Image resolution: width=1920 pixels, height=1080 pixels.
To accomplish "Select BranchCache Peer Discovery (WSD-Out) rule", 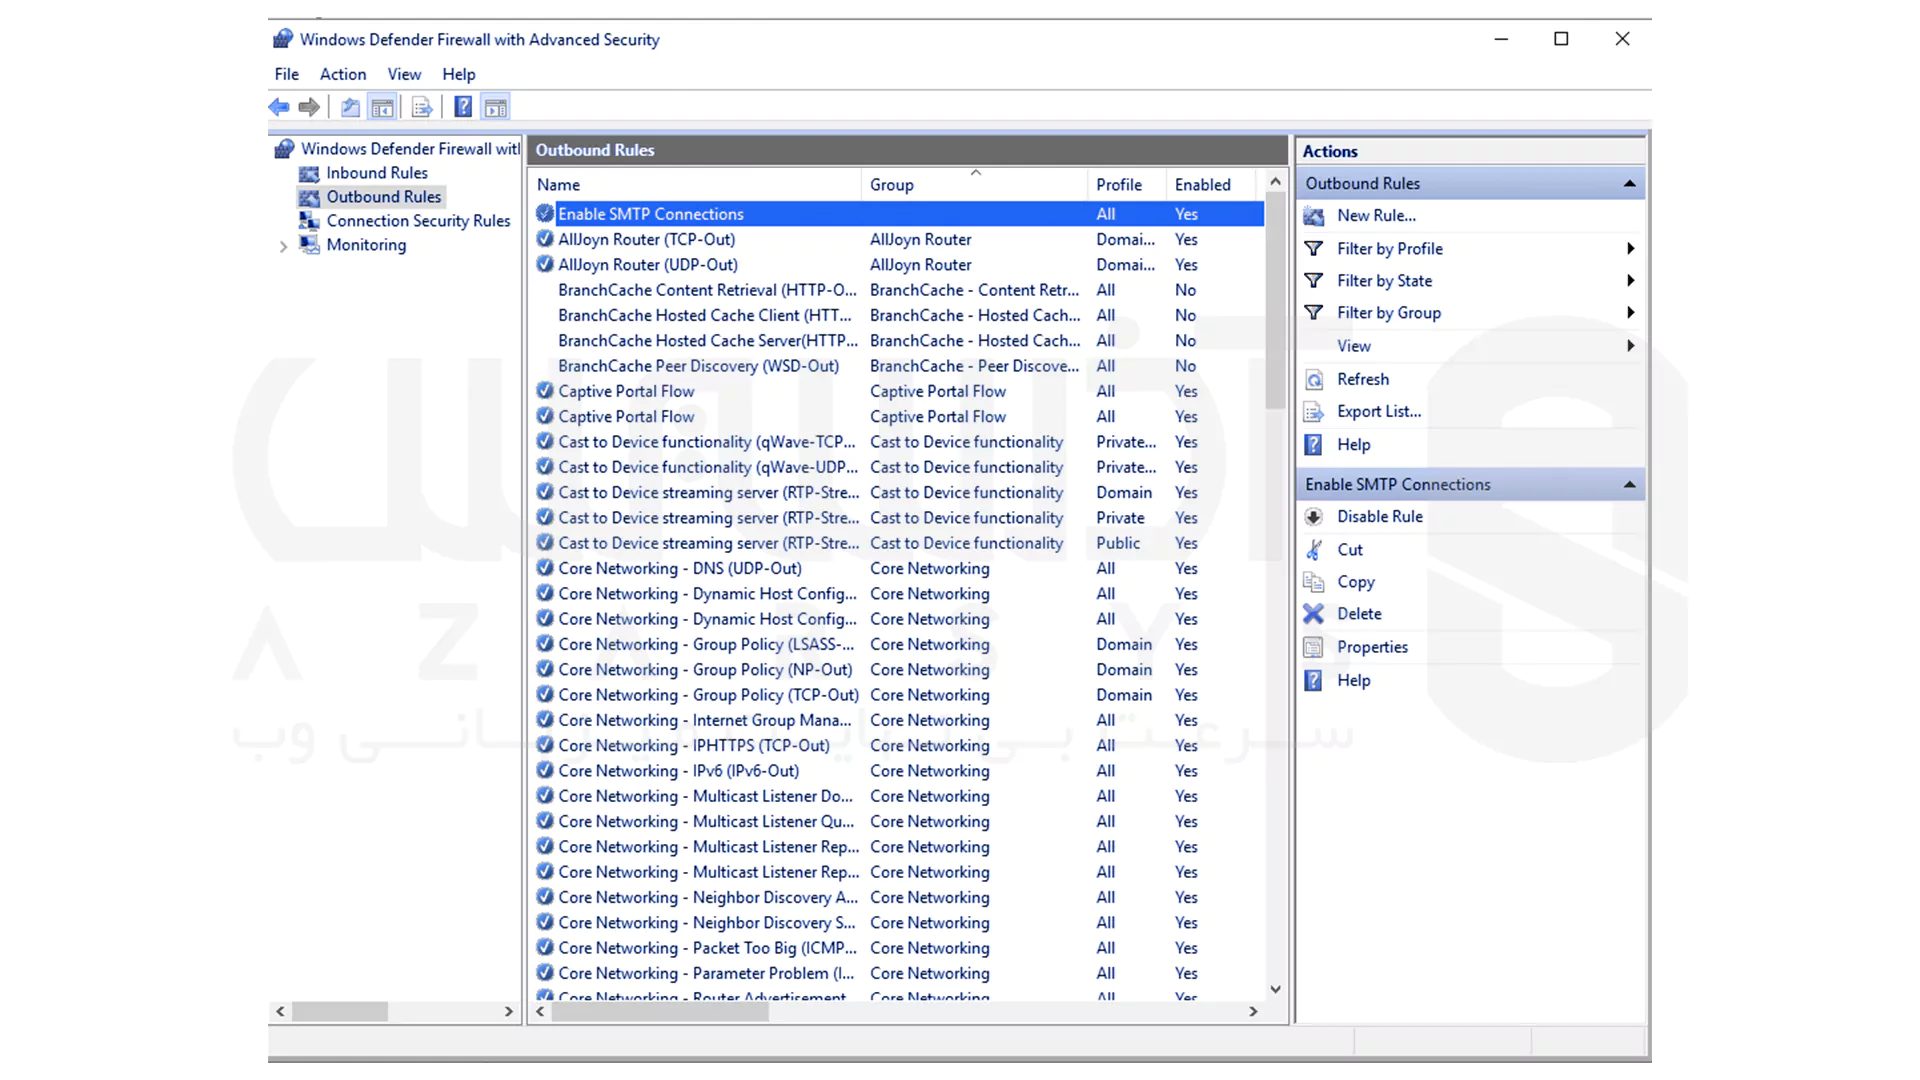I will [x=899, y=366].
